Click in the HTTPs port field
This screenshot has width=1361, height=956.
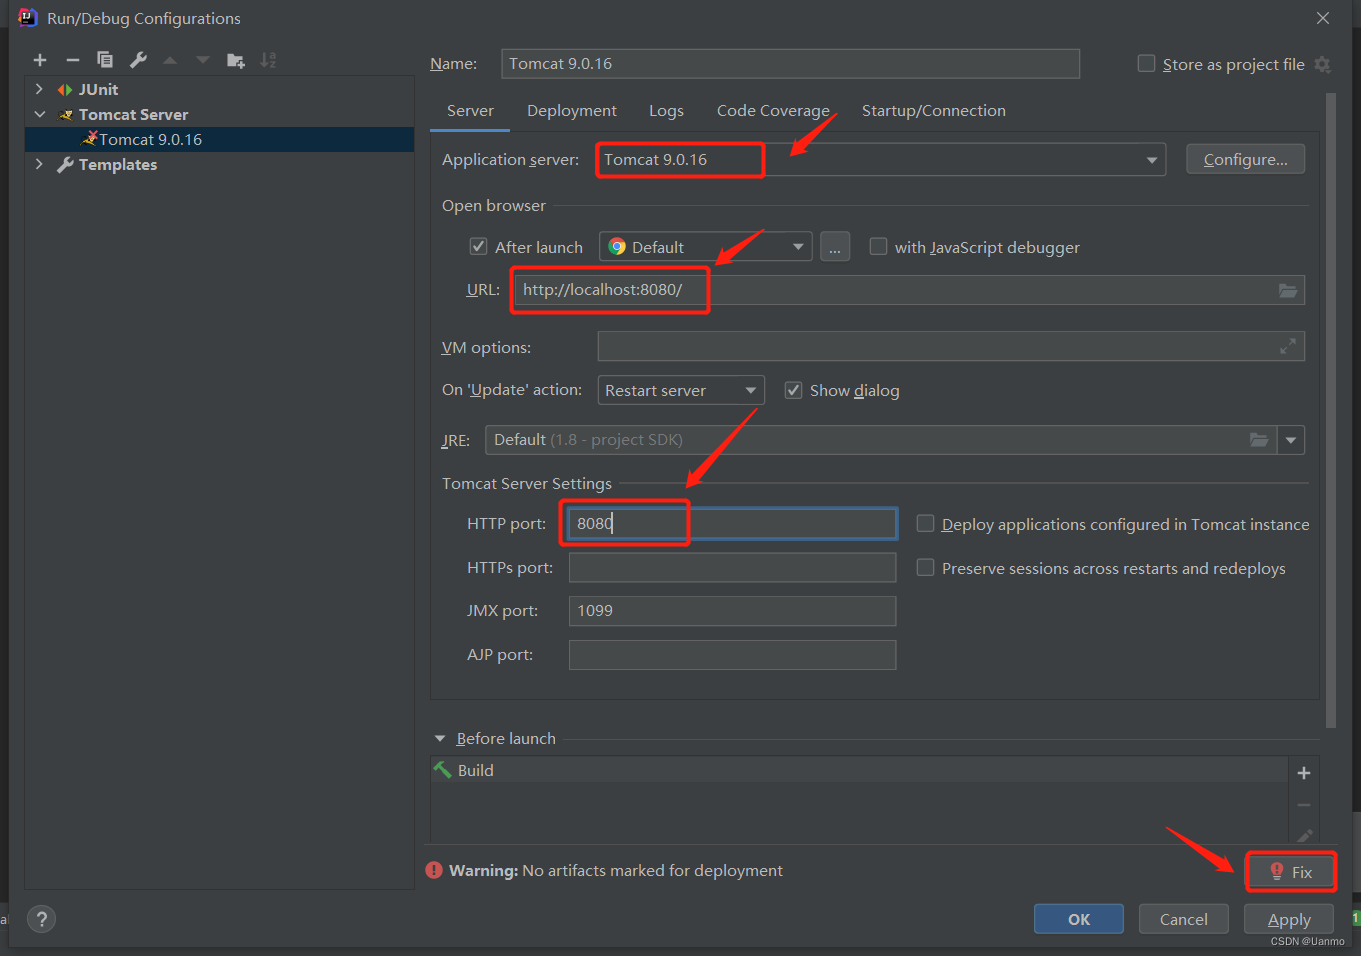pos(732,567)
